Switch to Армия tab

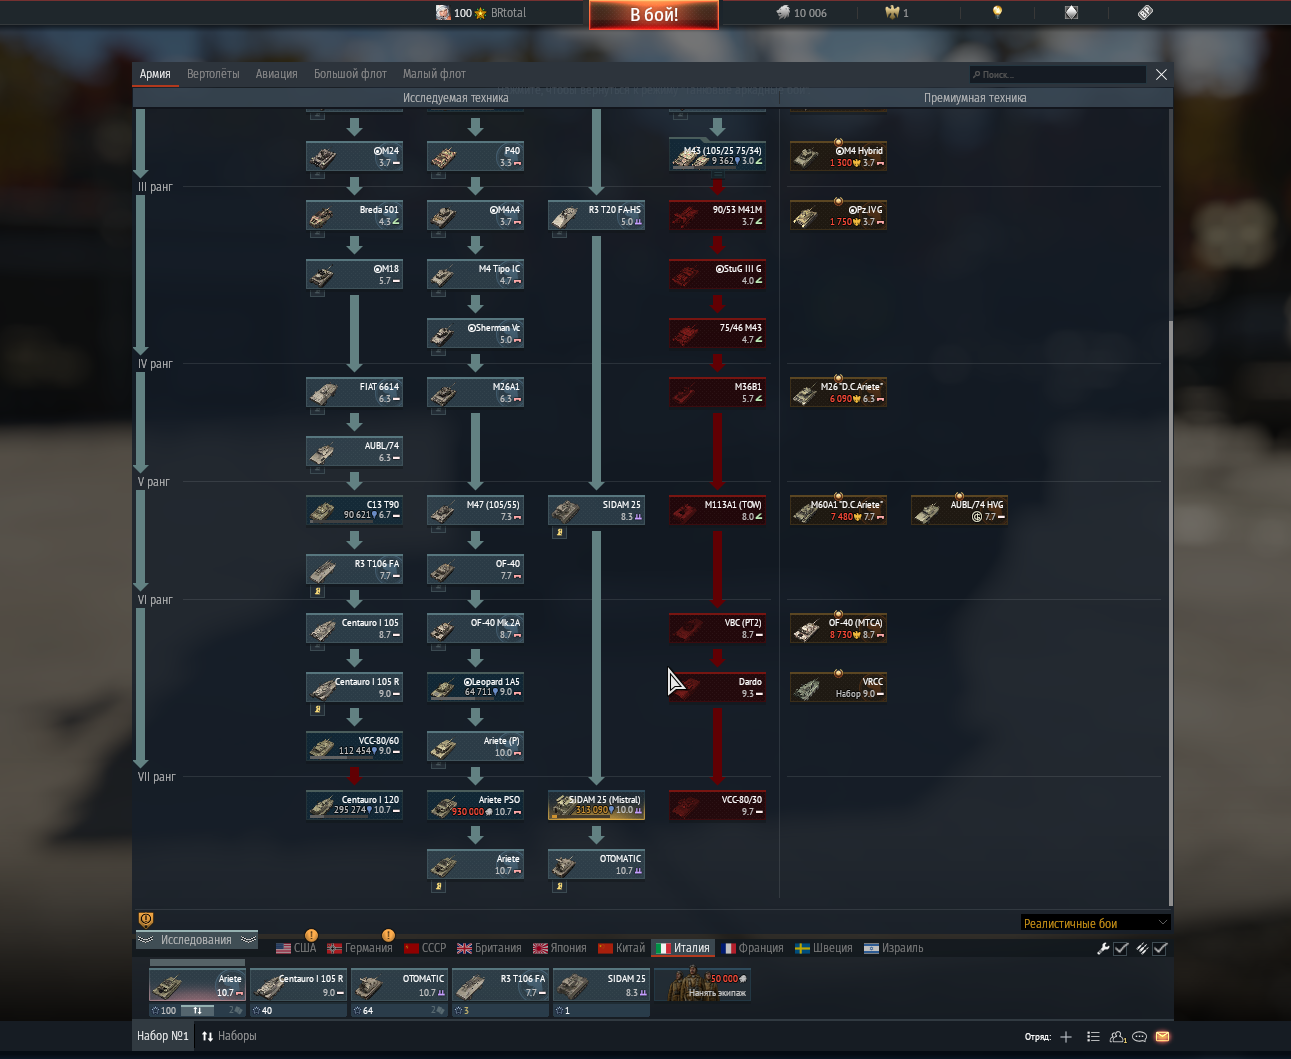155,74
